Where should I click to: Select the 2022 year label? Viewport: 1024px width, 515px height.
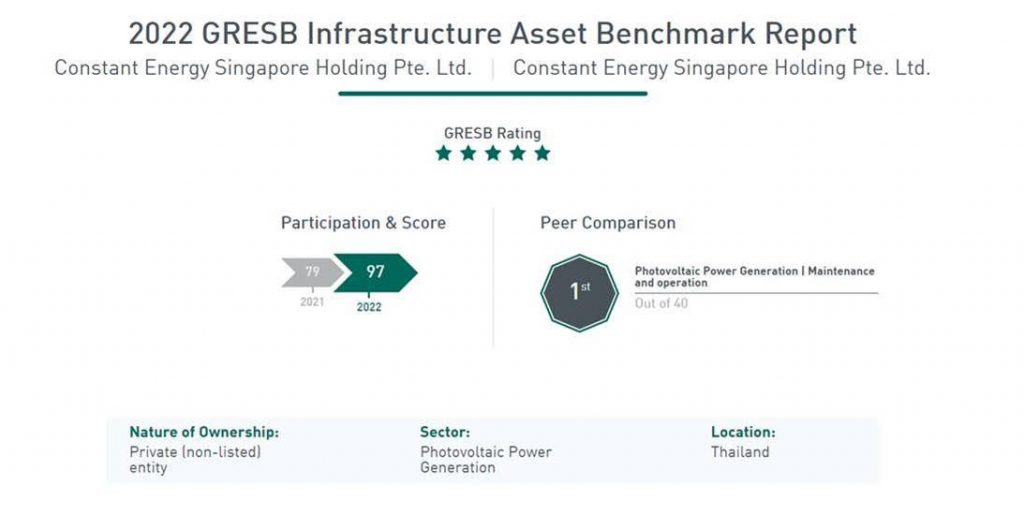pyautogui.click(x=369, y=307)
